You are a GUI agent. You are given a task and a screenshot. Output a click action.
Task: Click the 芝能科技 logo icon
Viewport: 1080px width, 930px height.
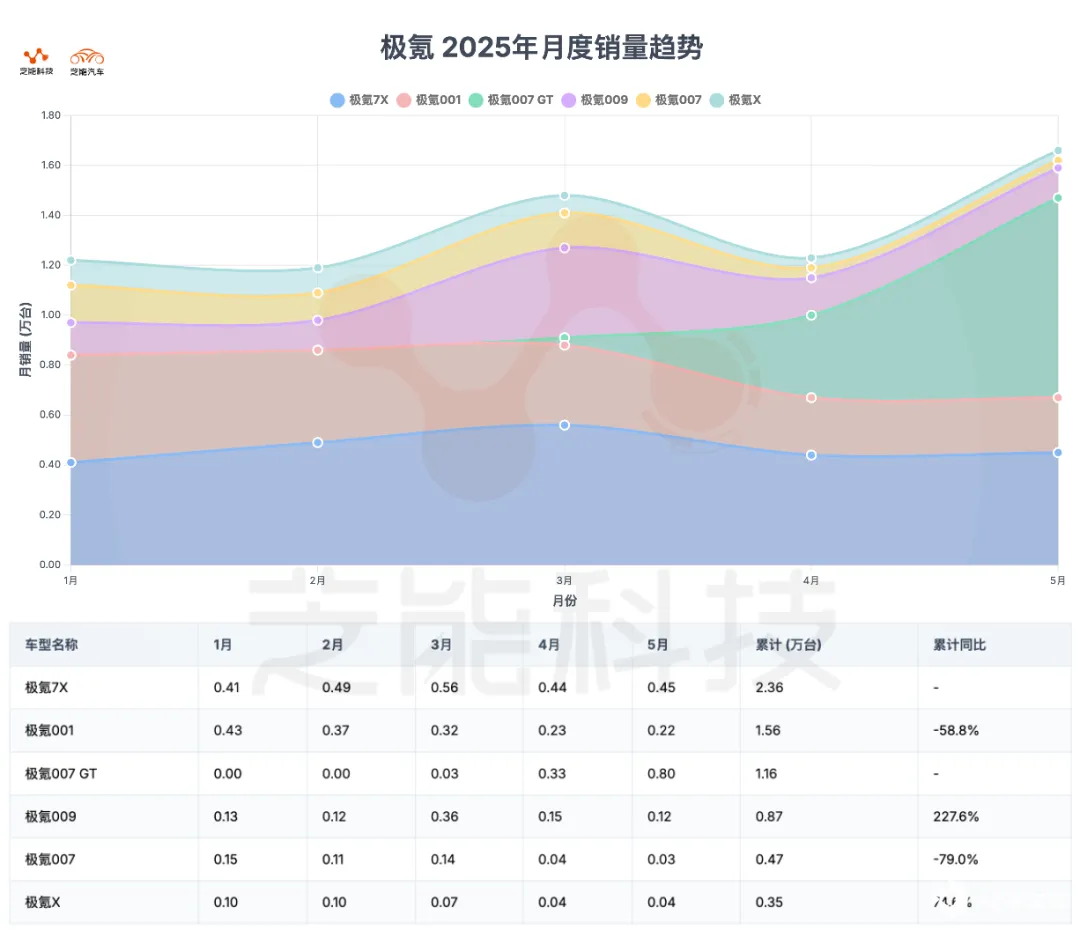[x=36, y=61]
